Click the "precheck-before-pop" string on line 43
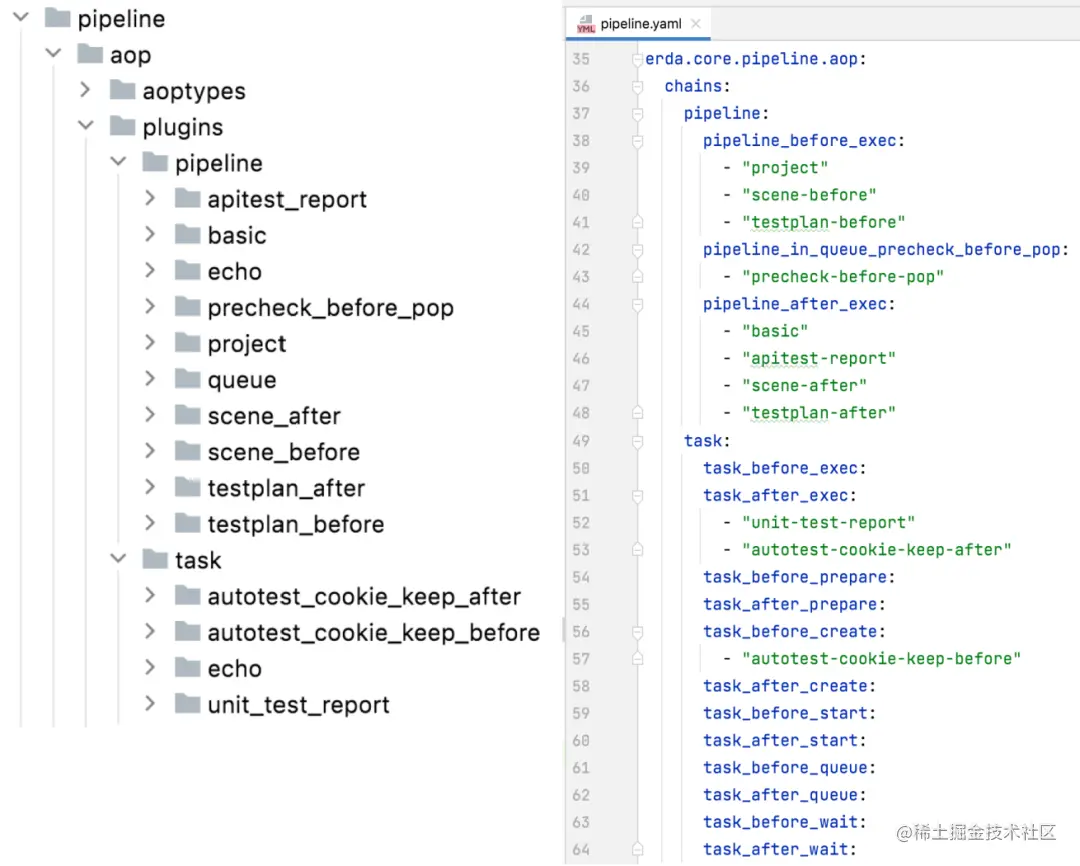Screen dimensions: 1080x866 tap(842, 277)
